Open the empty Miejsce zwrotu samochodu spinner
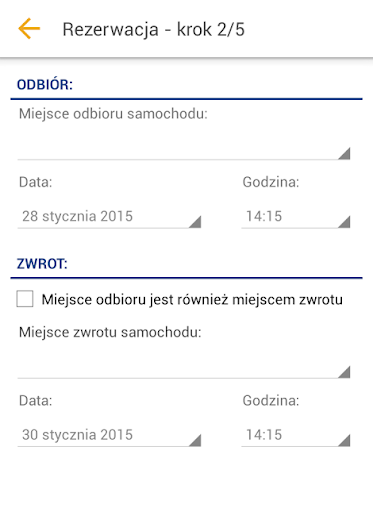The image size is (373, 512). coord(184,364)
